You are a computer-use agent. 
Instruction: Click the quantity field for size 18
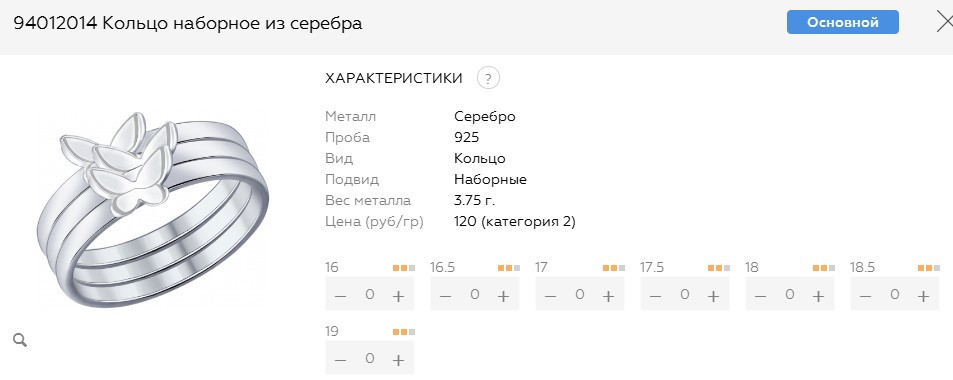[790, 294]
